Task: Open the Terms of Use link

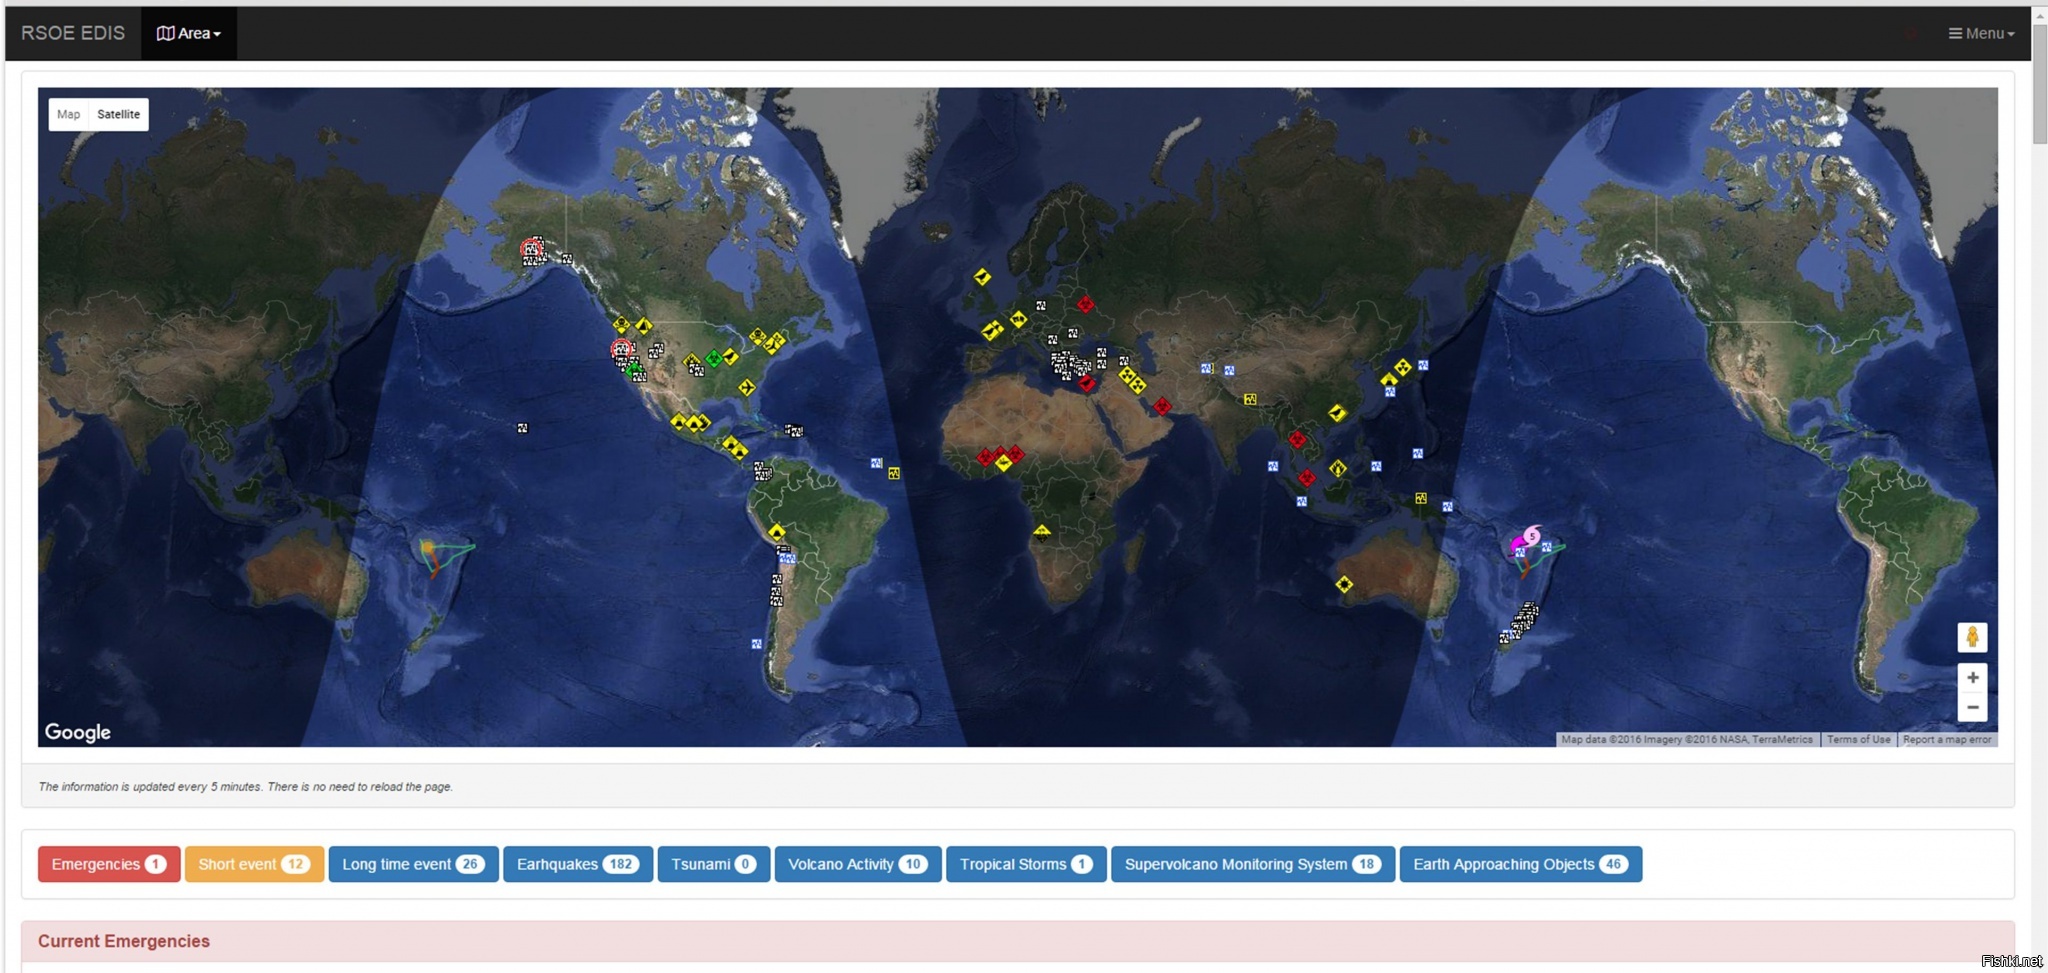Action: pyautogui.click(x=1858, y=740)
